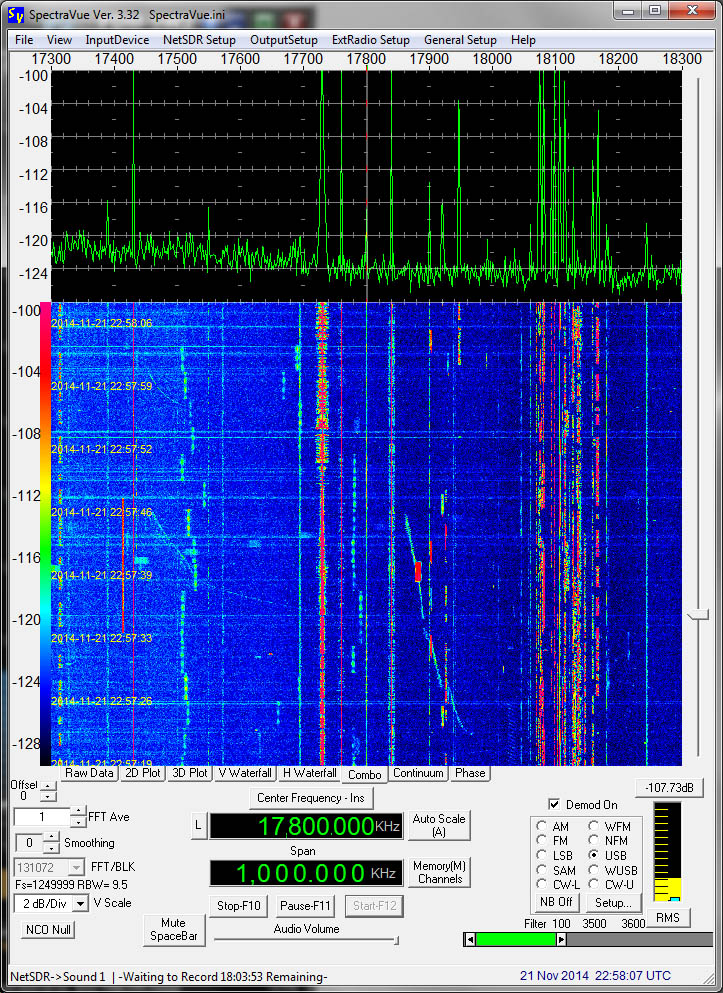Open General Setup menu

pos(460,40)
